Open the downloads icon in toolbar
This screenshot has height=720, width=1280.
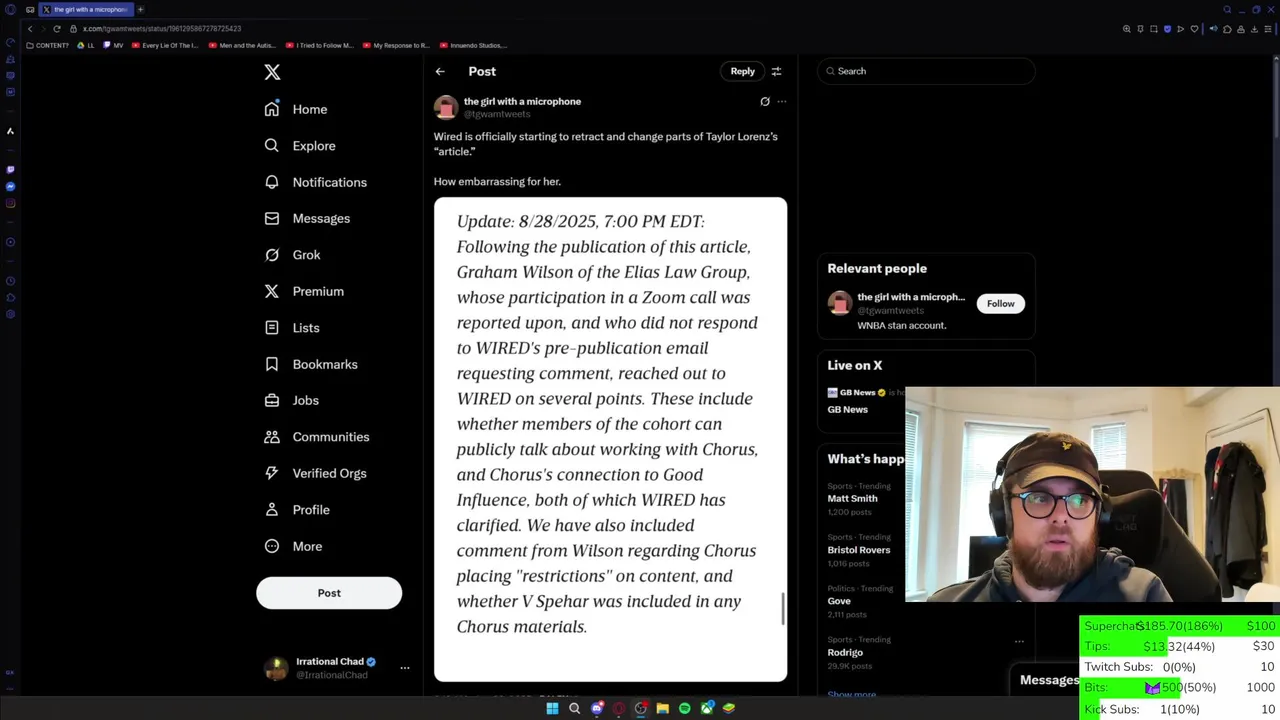pyautogui.click(x=1254, y=29)
